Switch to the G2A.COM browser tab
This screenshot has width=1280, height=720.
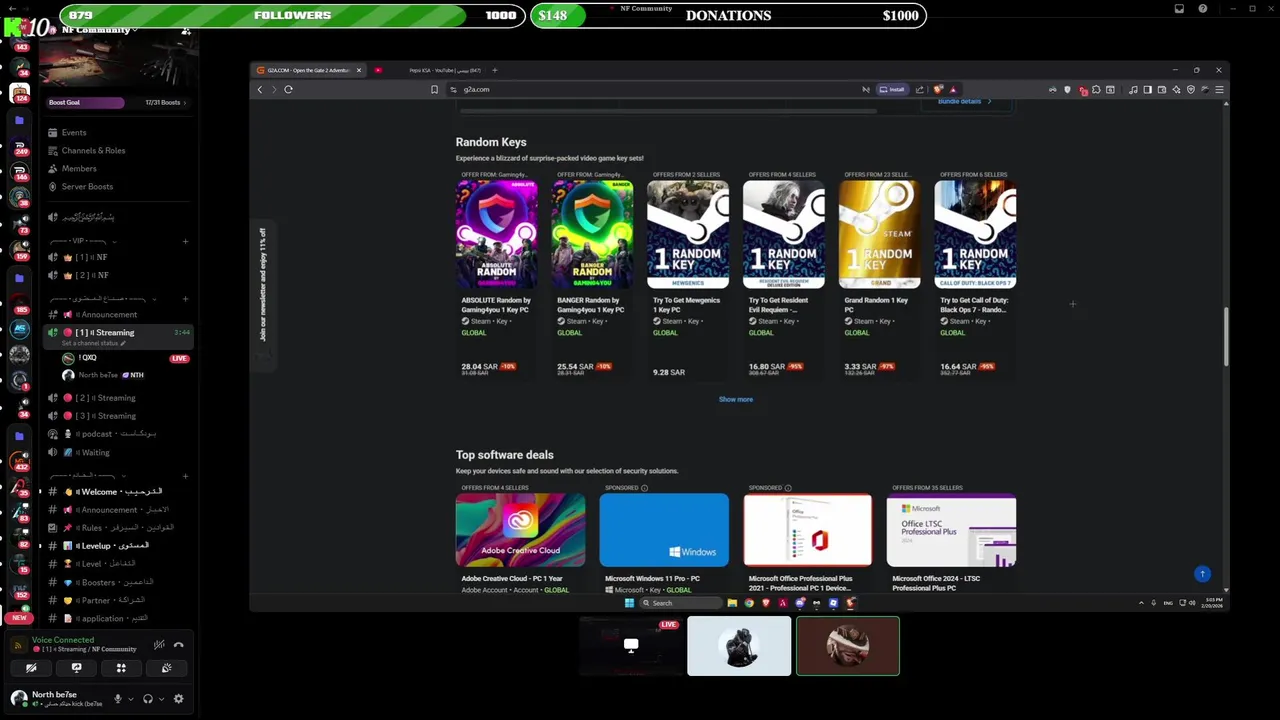point(308,71)
